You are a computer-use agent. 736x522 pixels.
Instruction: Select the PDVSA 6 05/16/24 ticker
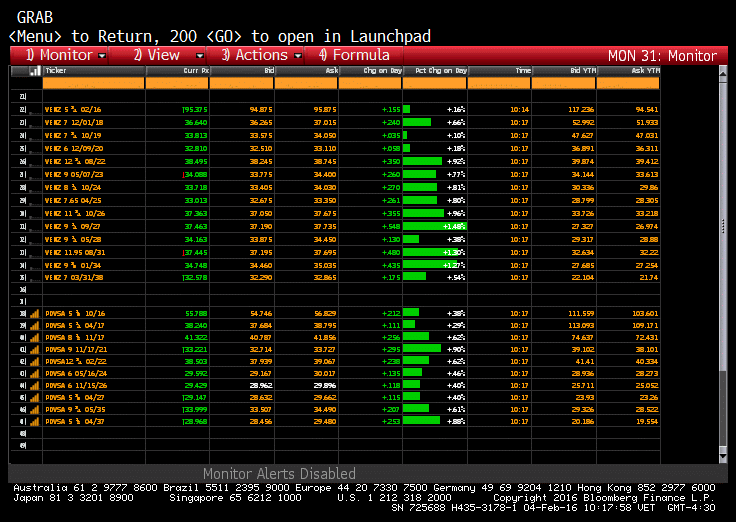click(x=76, y=374)
